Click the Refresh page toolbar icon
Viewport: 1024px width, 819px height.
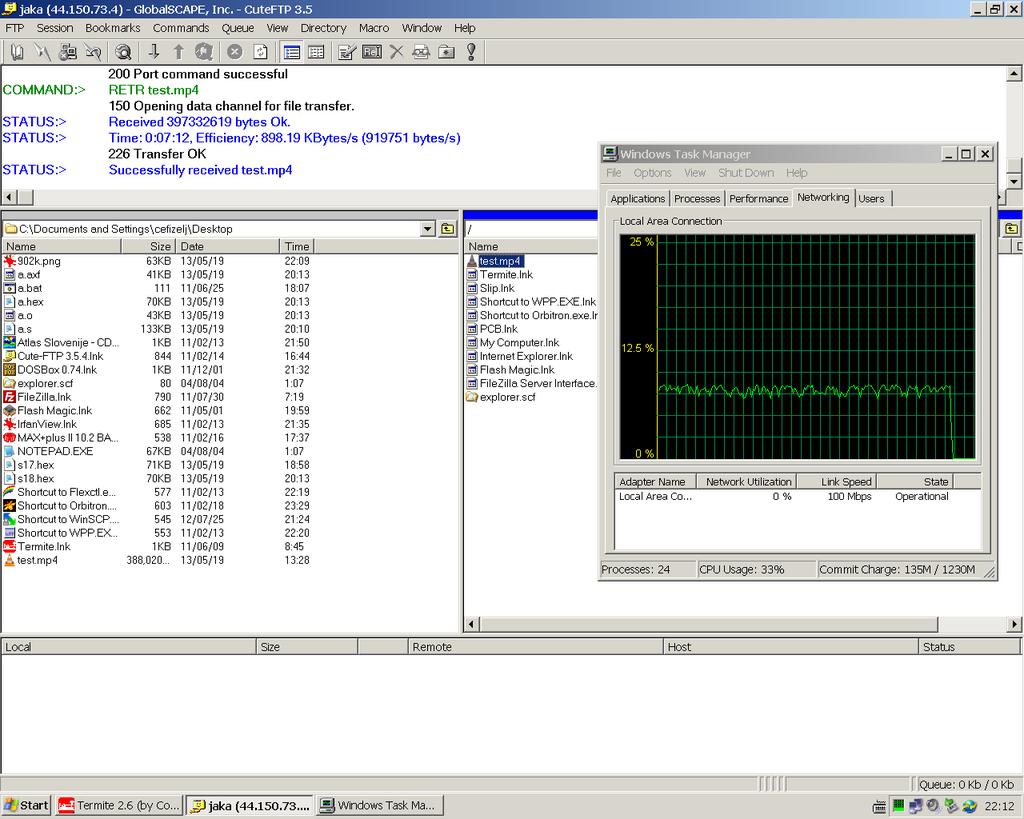pos(260,52)
